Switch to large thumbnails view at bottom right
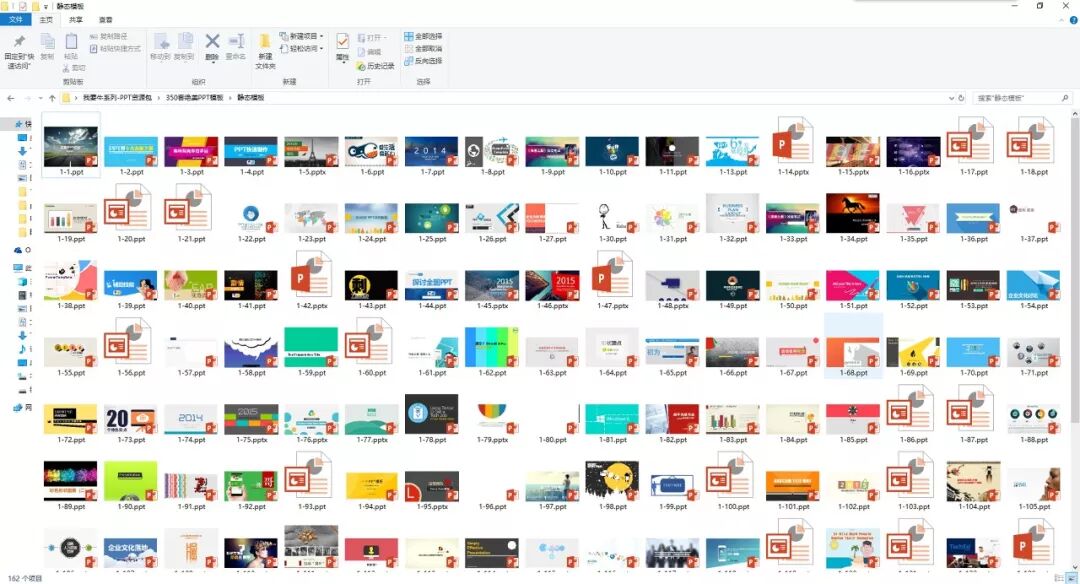The image size is (1080, 584). point(1072,578)
